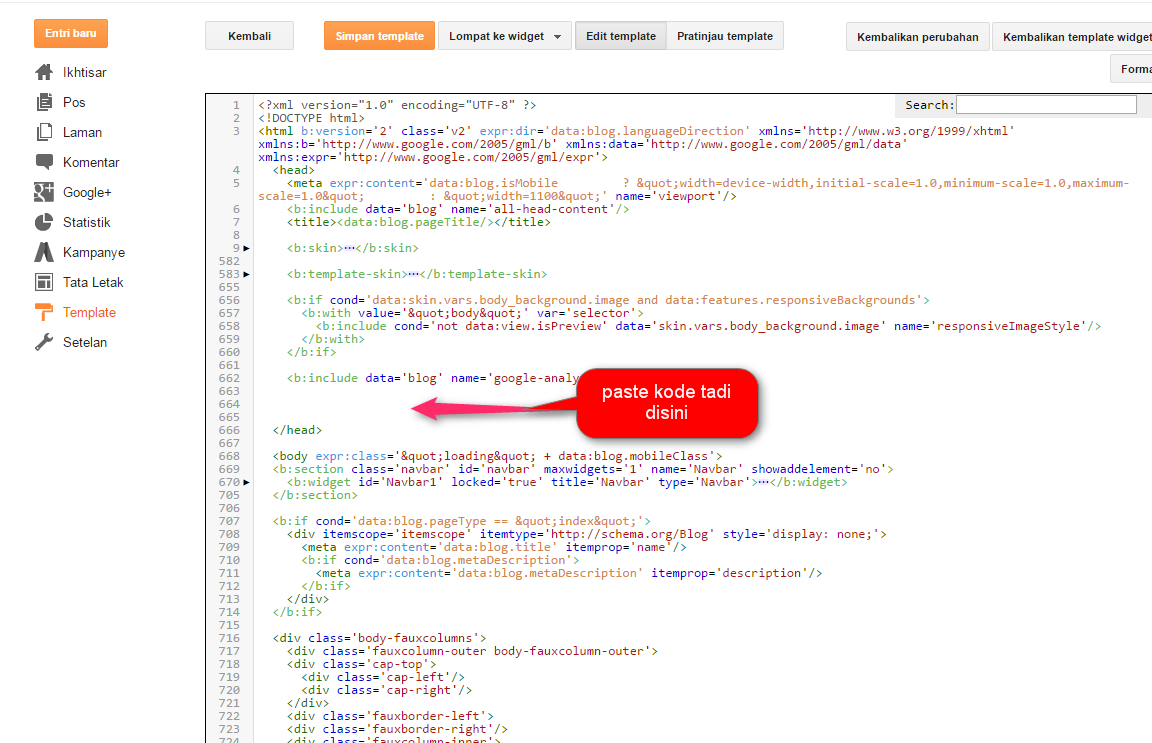The image size is (1152, 743).
Task: Click the closing </head> tag line
Action: [x=297, y=430]
